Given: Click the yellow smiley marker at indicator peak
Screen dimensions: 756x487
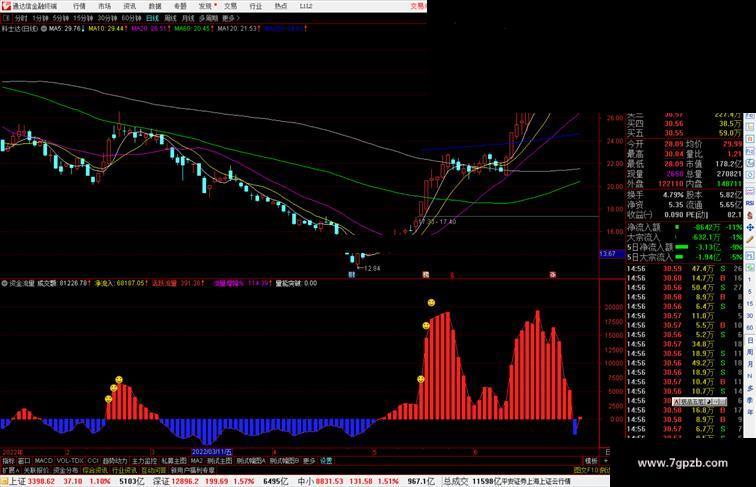Looking at the screenshot, I should 431,303.
